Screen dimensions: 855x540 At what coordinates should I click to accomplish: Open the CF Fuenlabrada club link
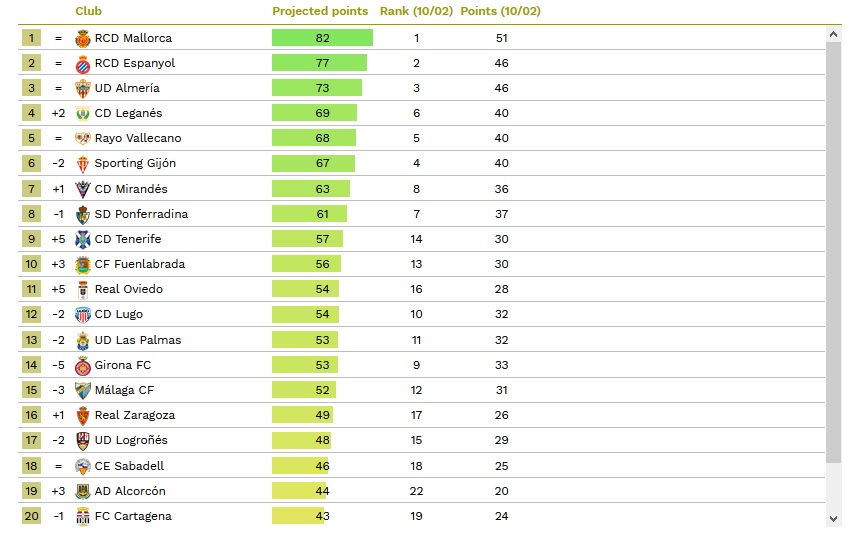coord(139,264)
